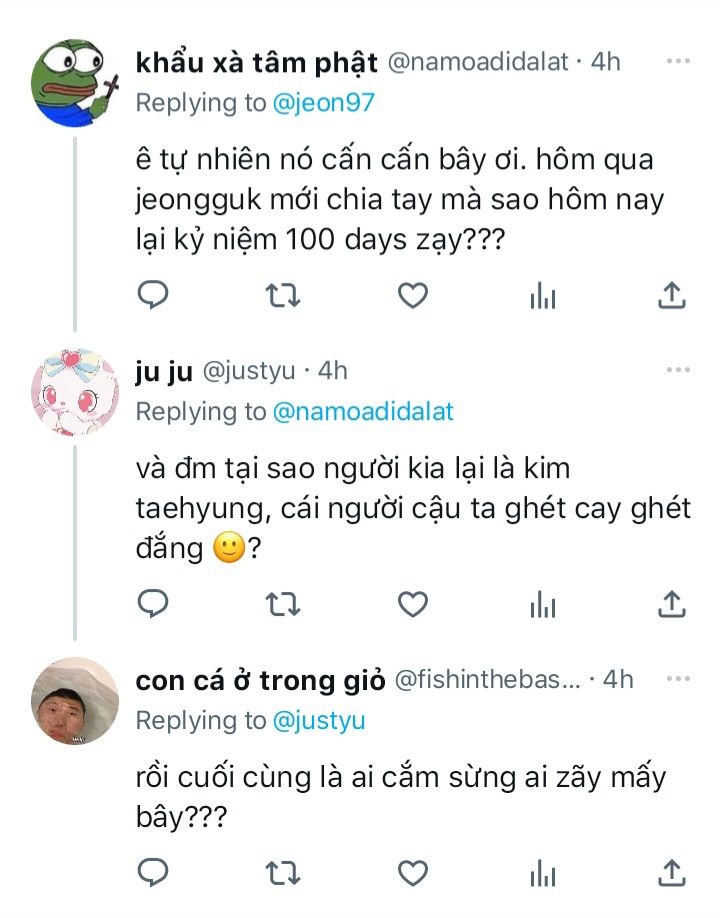The height and width of the screenshot is (918, 720).
Task: Retweet ju ju's tweet about kim taehyung
Action: point(284,603)
